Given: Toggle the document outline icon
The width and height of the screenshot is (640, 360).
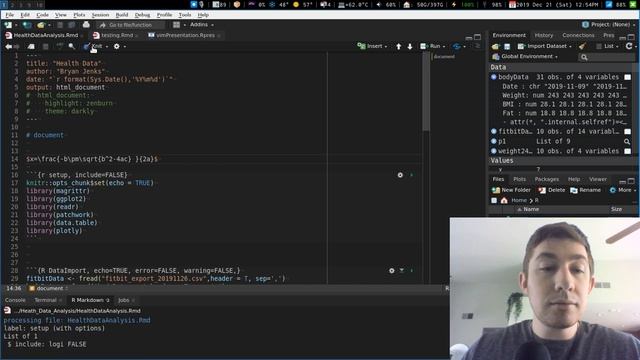Looking at the screenshot, I should 478,46.
